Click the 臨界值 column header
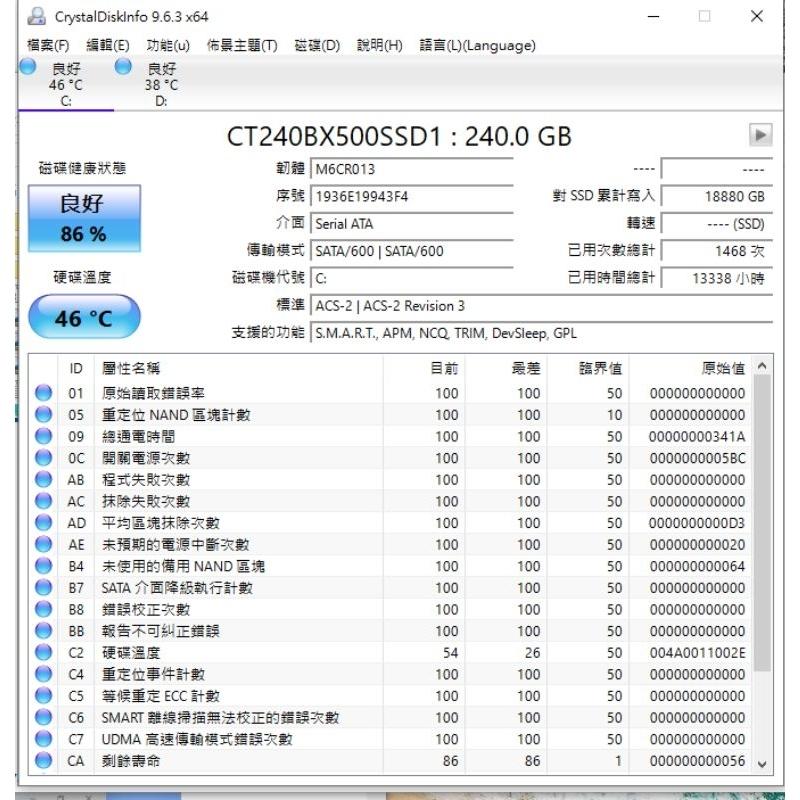 [x=588, y=368]
